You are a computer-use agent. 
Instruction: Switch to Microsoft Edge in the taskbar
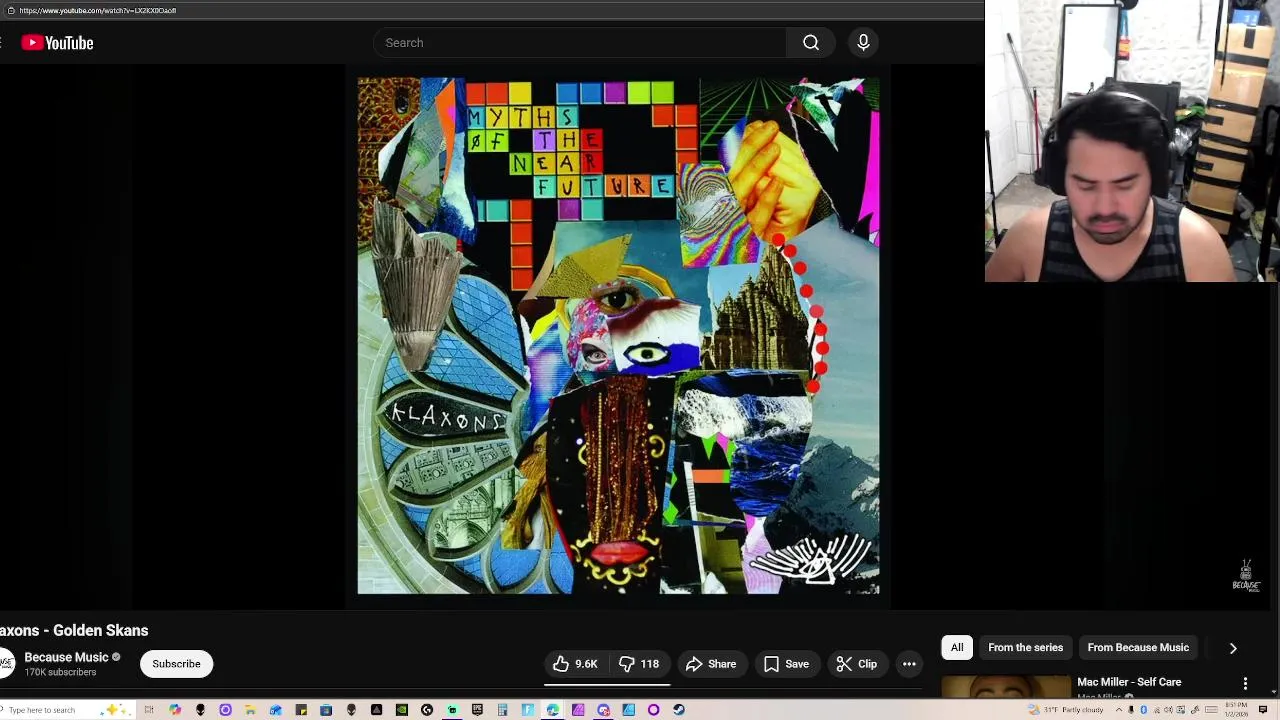(x=552, y=710)
